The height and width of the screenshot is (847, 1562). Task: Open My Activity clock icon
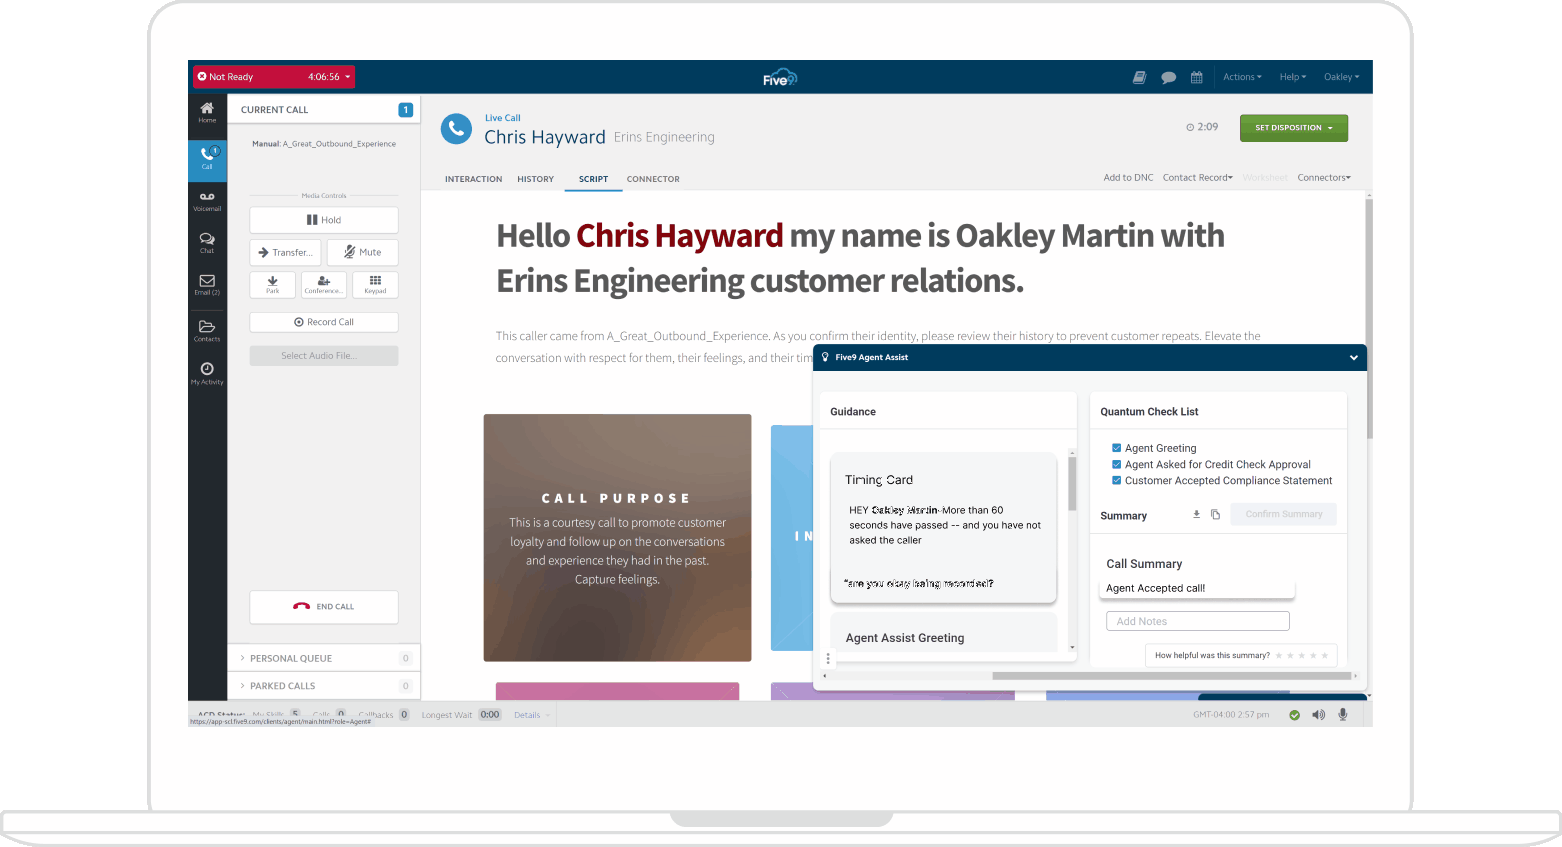tap(207, 373)
